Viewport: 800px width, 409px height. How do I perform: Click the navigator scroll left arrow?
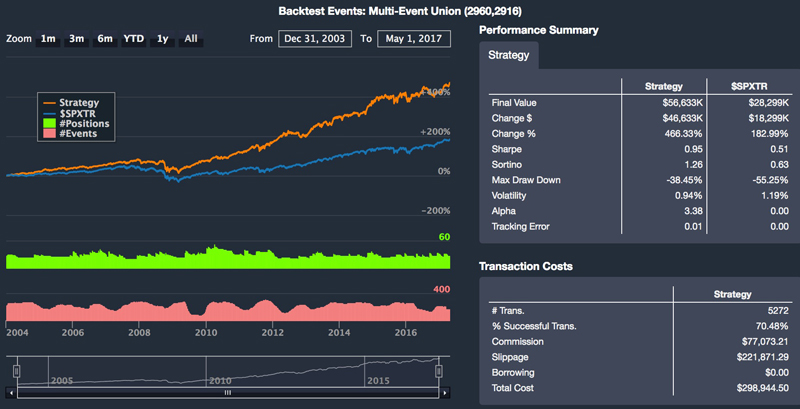coord(11,393)
